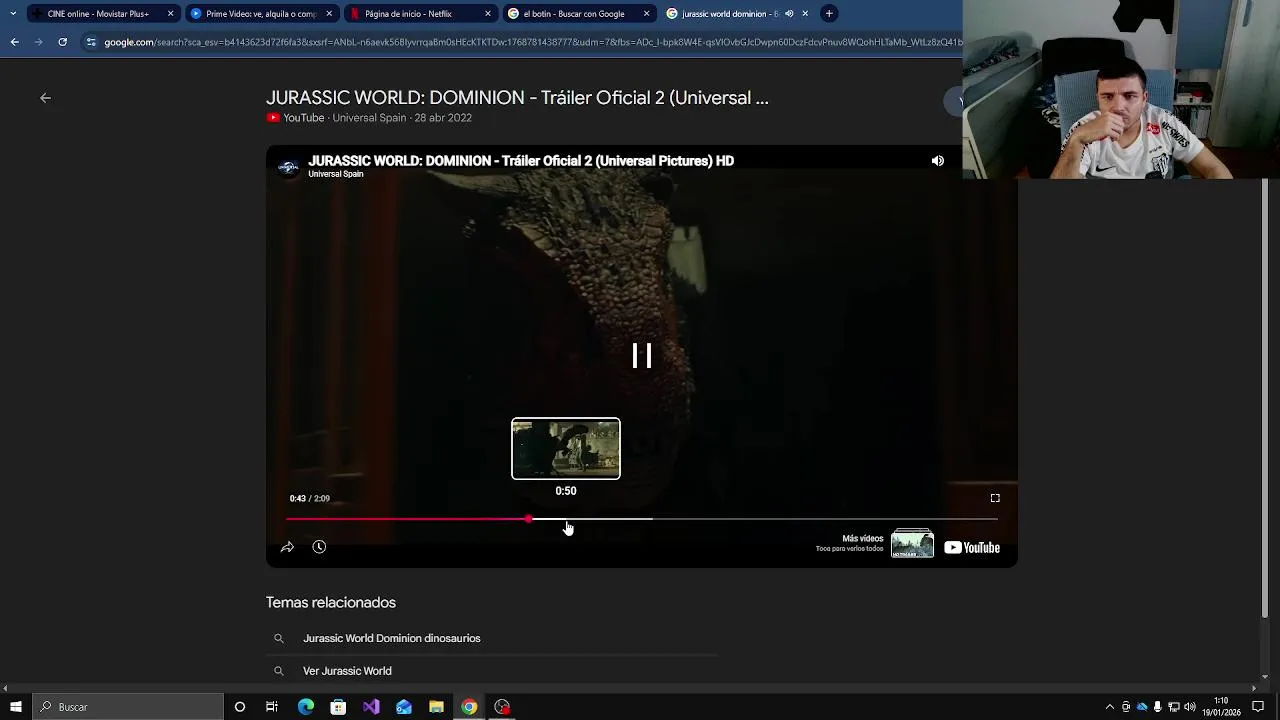View site information icon in address bar
The width and height of the screenshot is (1280, 720).
(x=91, y=42)
